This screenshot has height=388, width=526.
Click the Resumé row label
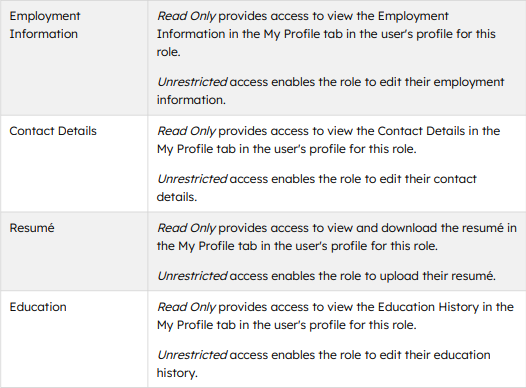tap(32, 228)
